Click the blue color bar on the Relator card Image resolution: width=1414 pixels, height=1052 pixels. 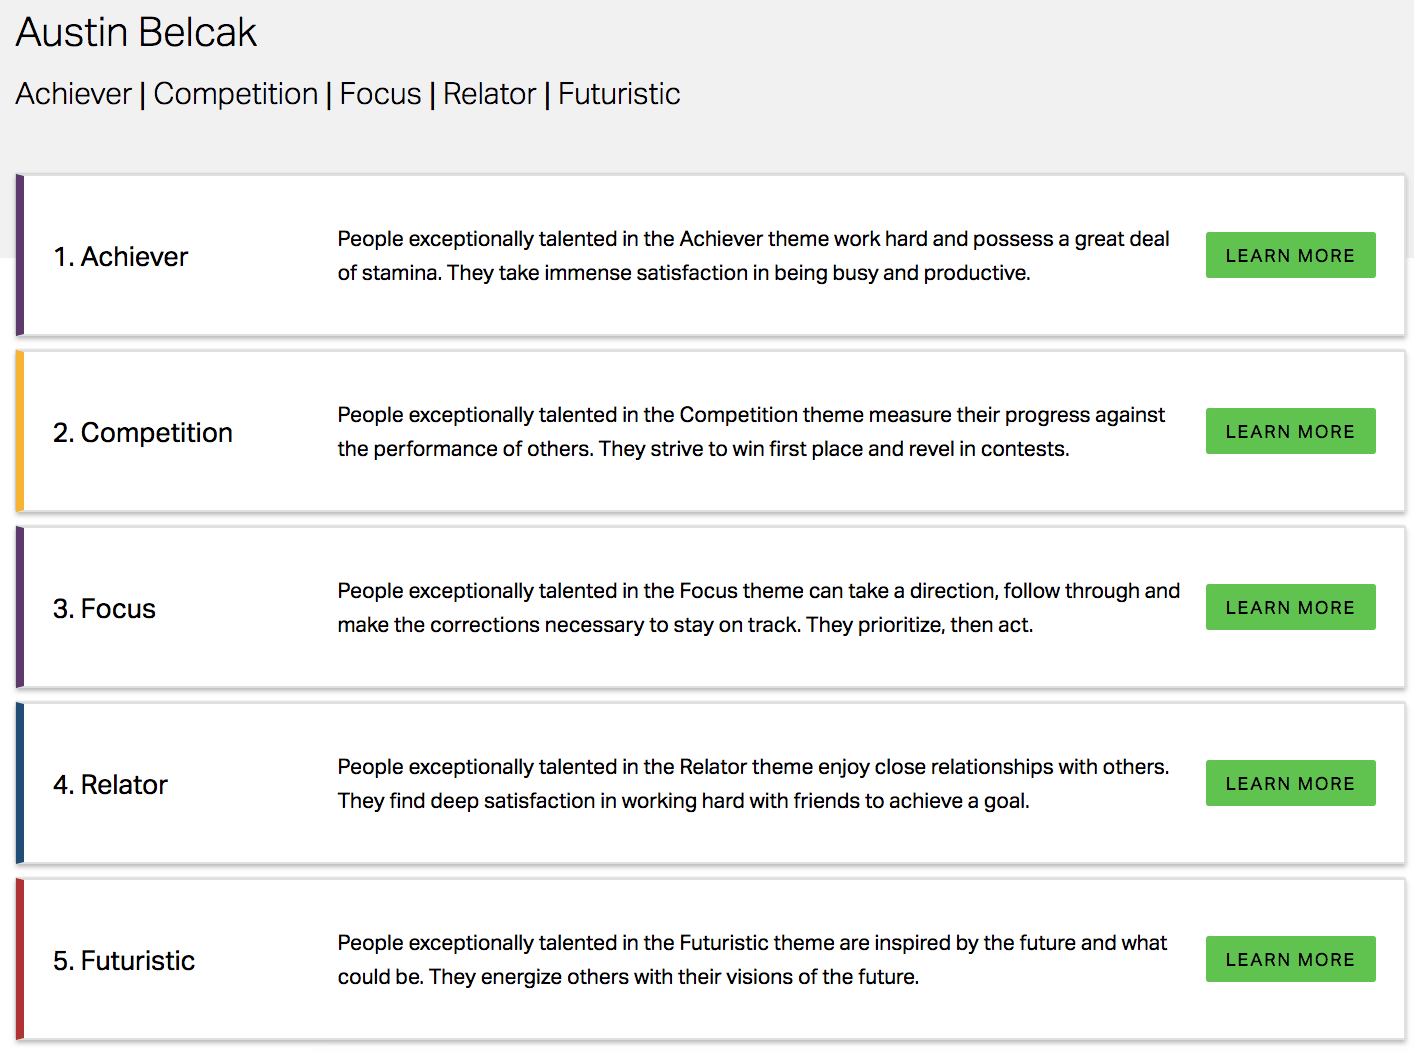pos(20,783)
